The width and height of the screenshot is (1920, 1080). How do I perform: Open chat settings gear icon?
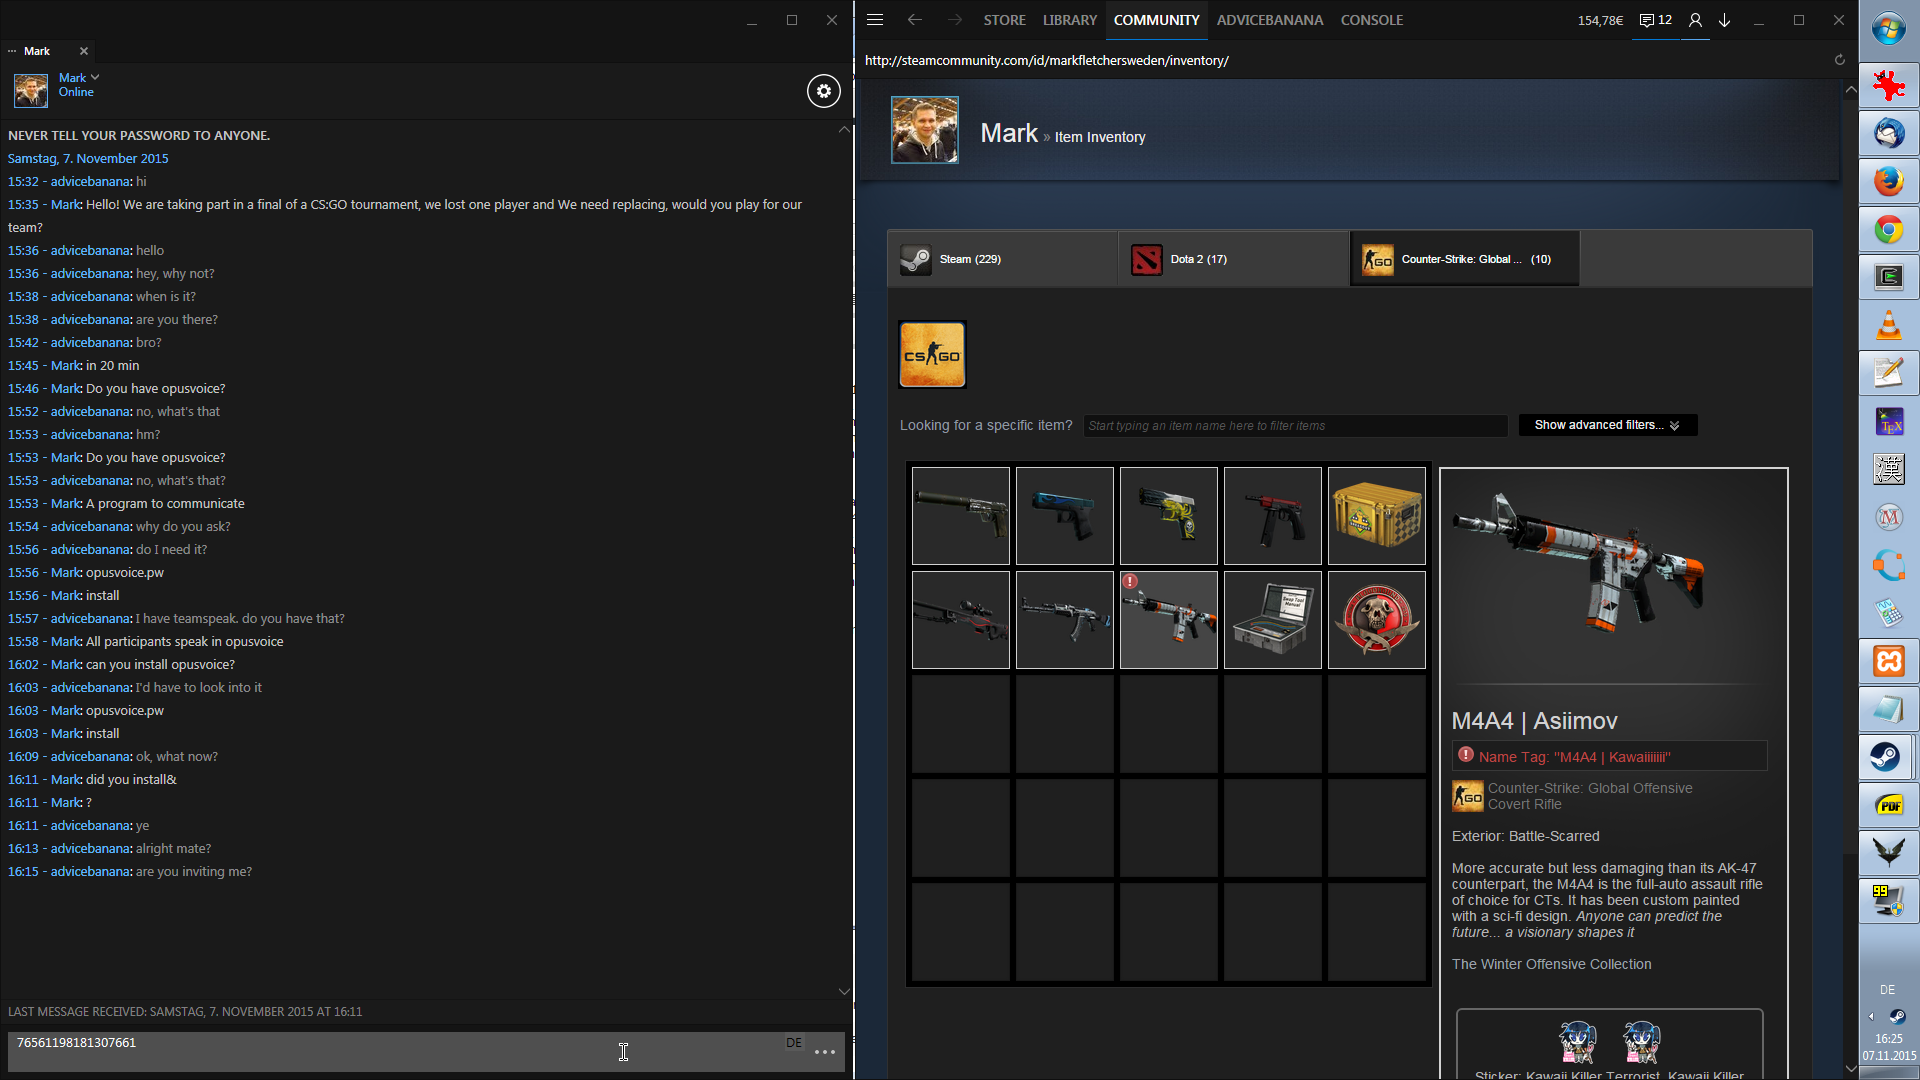(x=823, y=91)
